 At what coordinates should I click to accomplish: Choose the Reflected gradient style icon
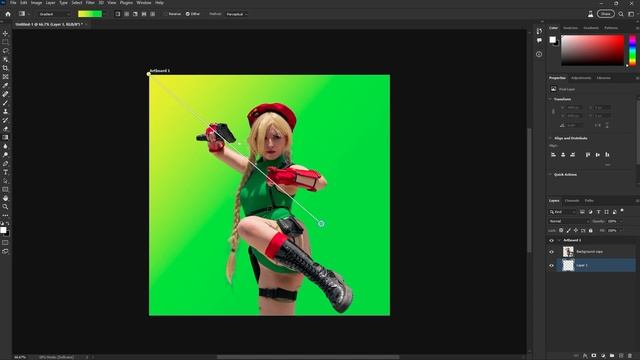tap(144, 14)
